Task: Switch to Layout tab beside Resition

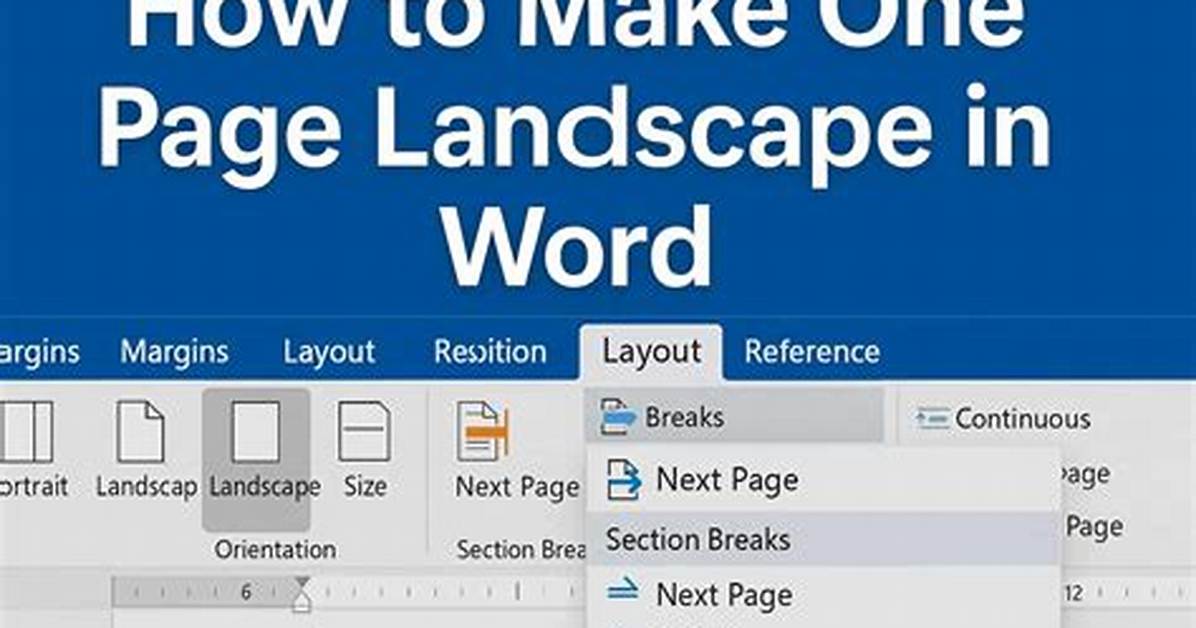Action: (x=329, y=353)
